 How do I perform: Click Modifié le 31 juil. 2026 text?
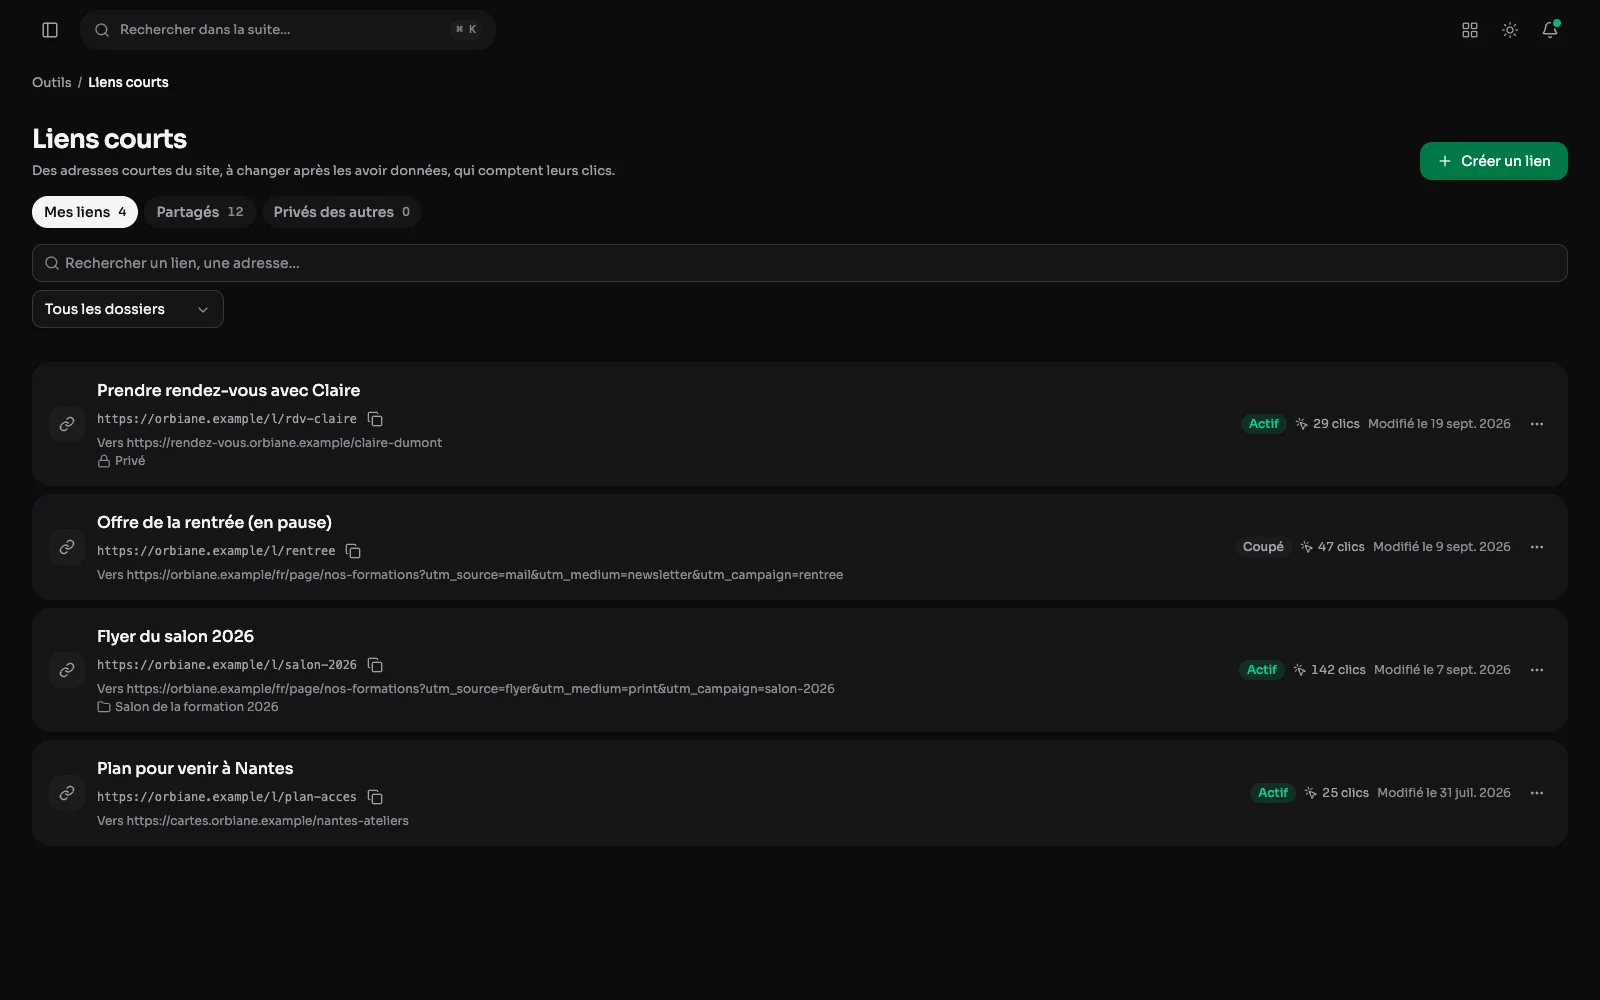pos(1444,793)
